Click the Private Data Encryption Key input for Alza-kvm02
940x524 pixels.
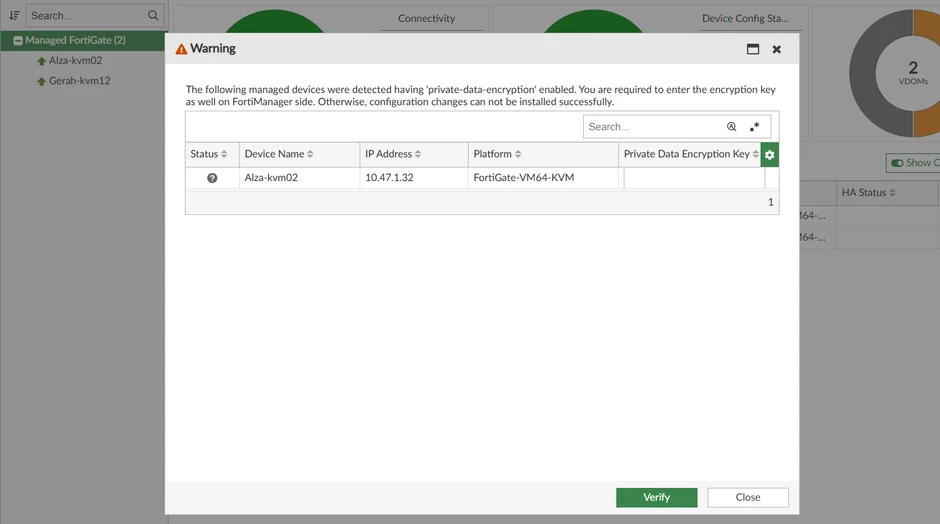(694, 178)
